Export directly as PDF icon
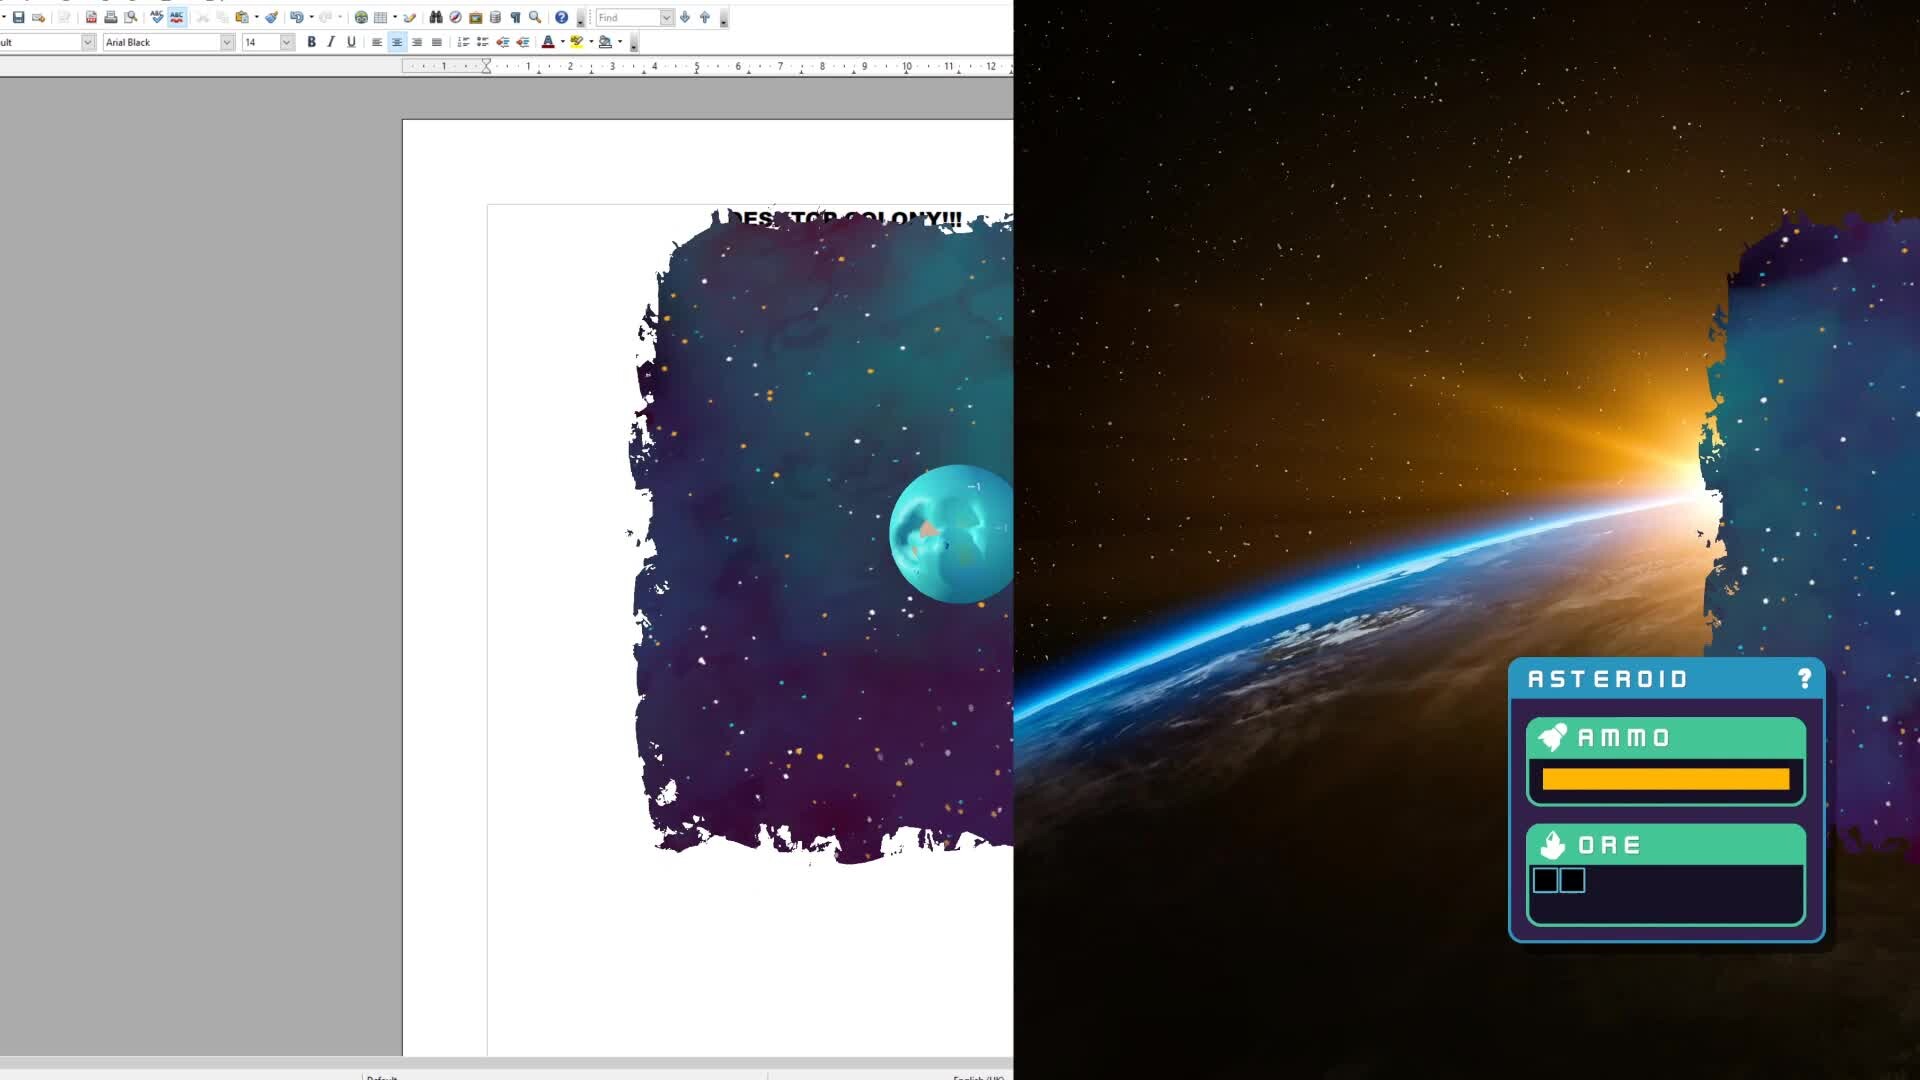Screen dimensions: 1920x1080 point(91,17)
